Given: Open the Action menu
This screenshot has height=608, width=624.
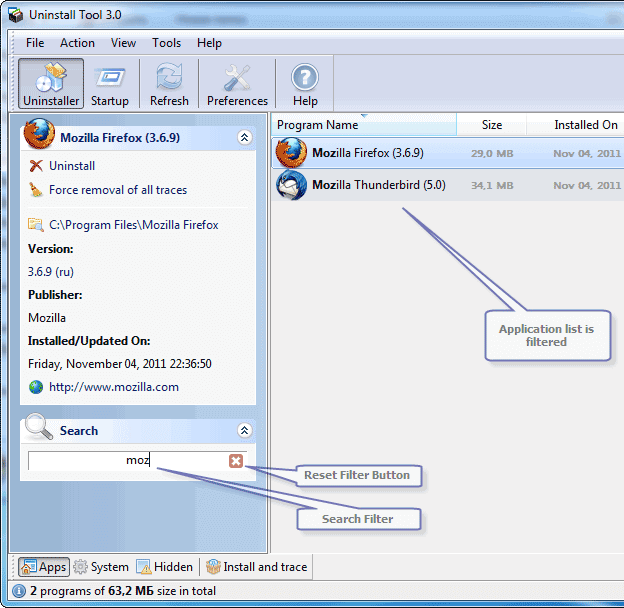Looking at the screenshot, I should [77, 43].
